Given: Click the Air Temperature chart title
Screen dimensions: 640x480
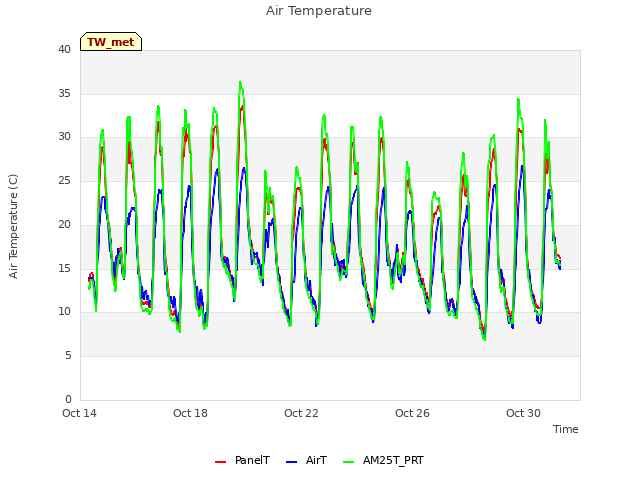Looking at the screenshot, I should 319,11.
